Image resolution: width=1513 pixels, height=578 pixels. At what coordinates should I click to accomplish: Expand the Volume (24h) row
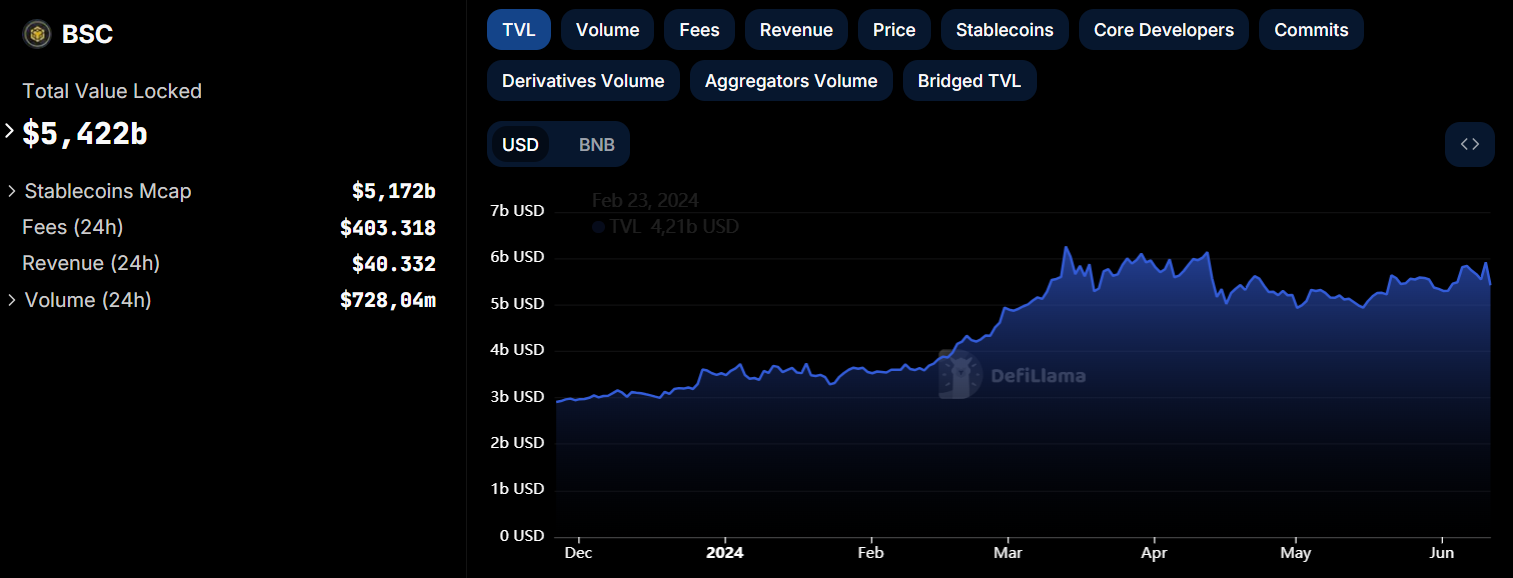(x=11, y=300)
